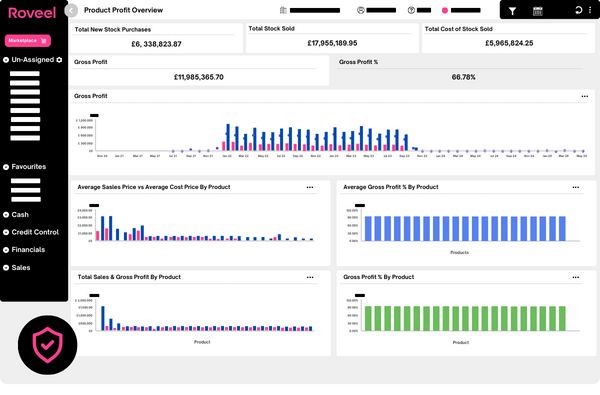Open the Marketplace button
This screenshot has width=600, height=395.
pyautogui.click(x=28, y=41)
